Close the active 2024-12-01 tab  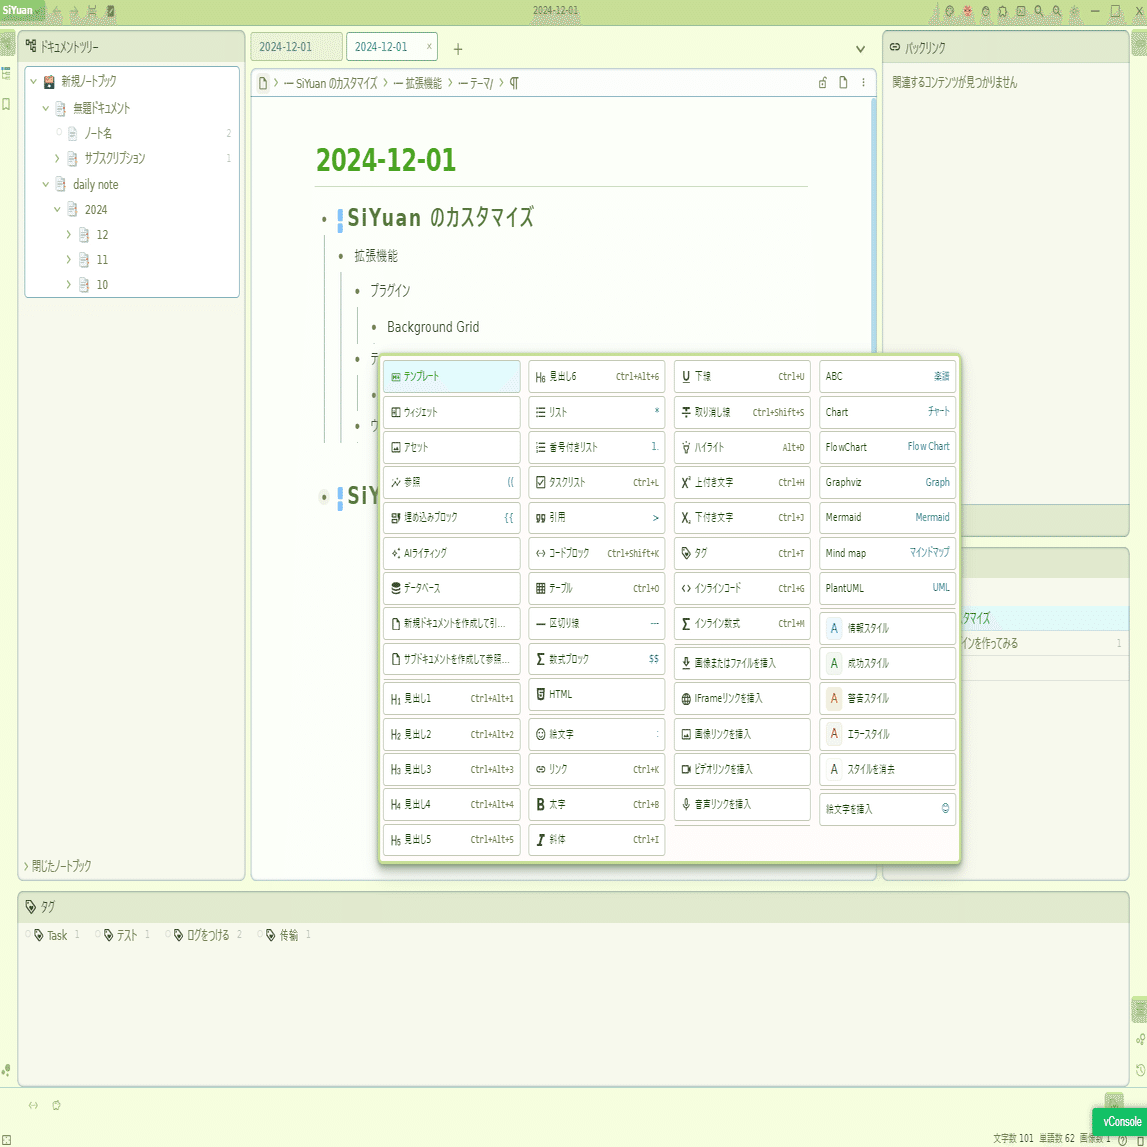click(429, 46)
